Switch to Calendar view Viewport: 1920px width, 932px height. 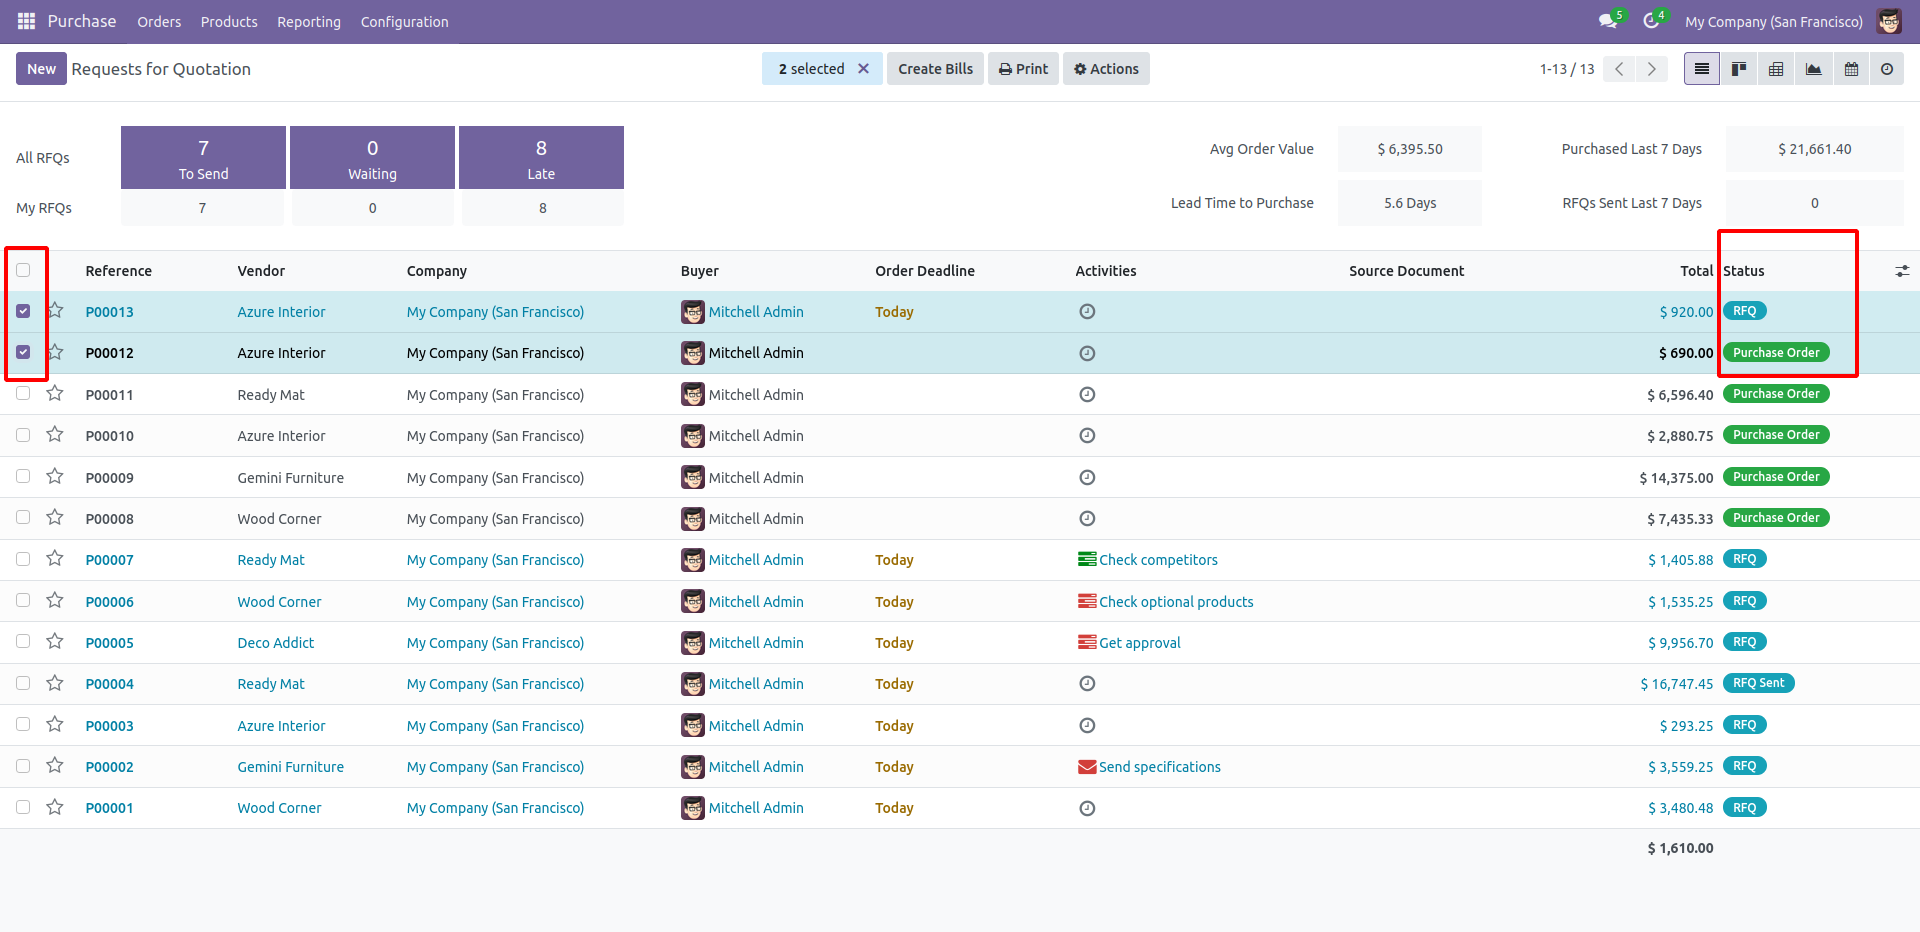pos(1851,69)
